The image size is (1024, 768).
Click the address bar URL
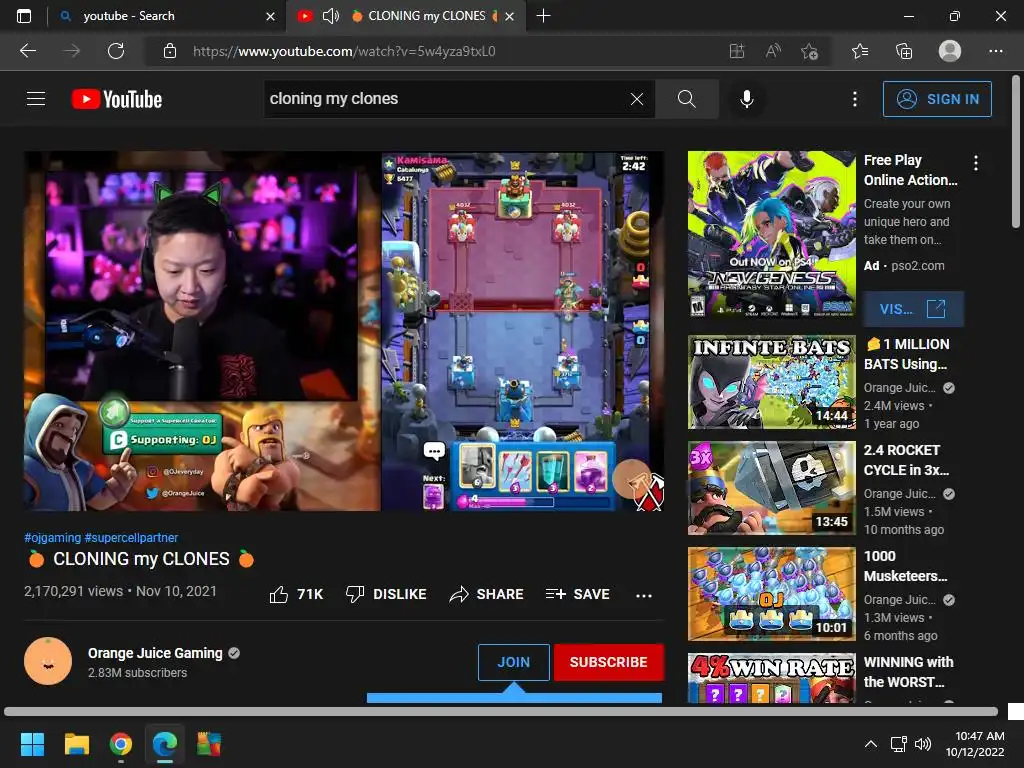click(x=344, y=51)
